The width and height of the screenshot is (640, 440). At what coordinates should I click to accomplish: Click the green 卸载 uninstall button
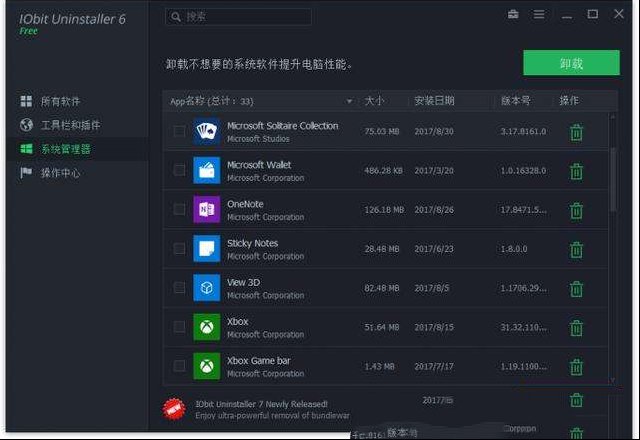click(571, 63)
